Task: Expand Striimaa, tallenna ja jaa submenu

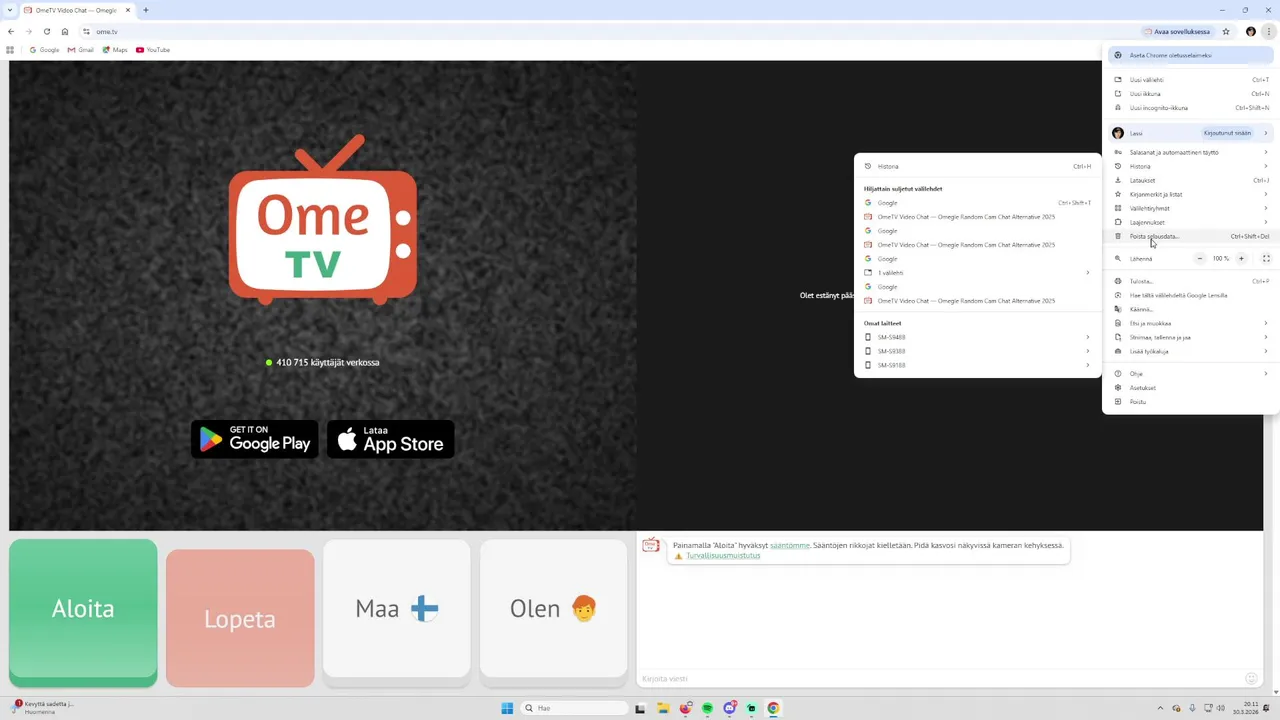Action: 1190,337
